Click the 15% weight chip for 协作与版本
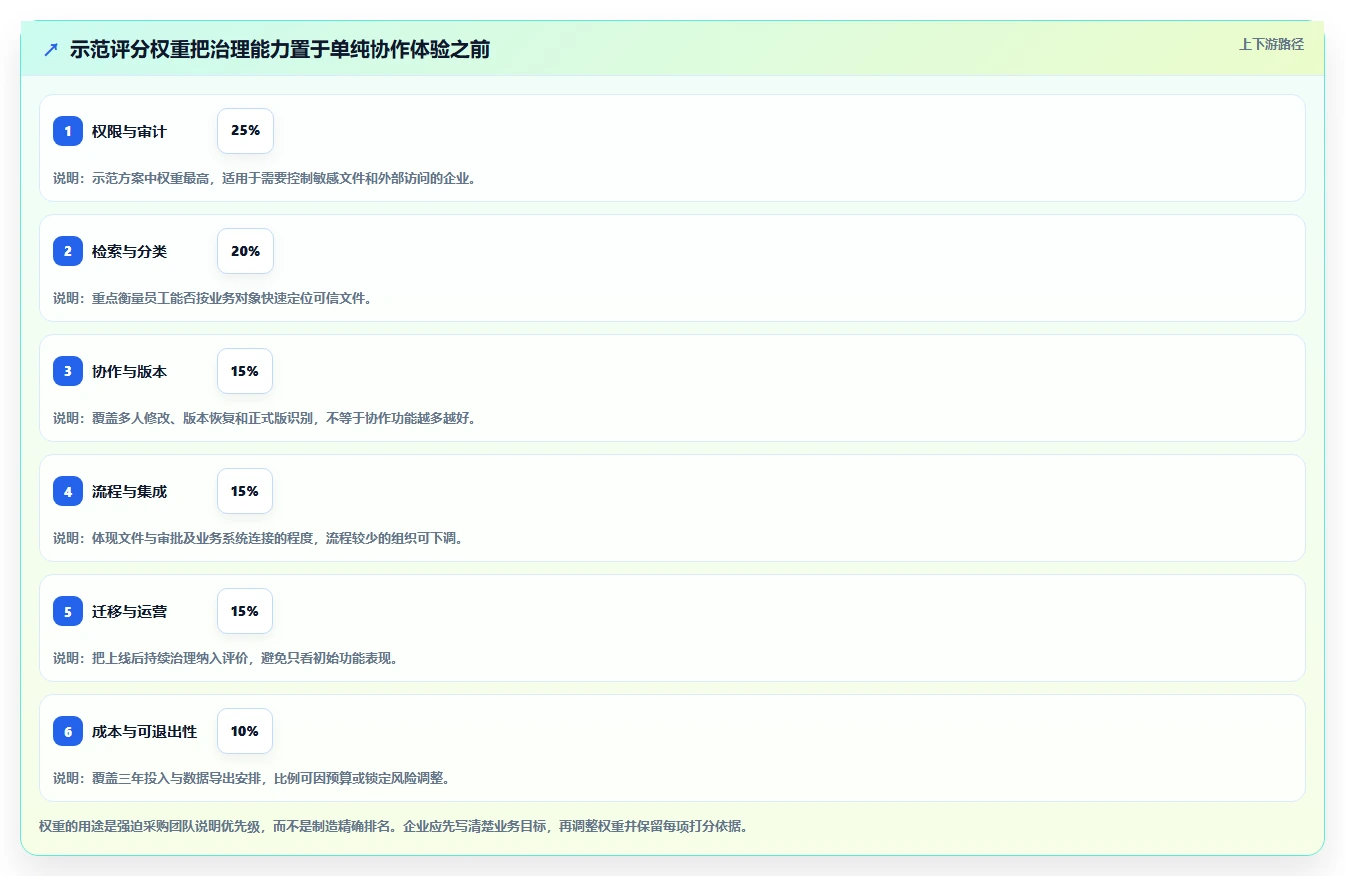The width and height of the screenshot is (1345, 876). (245, 371)
